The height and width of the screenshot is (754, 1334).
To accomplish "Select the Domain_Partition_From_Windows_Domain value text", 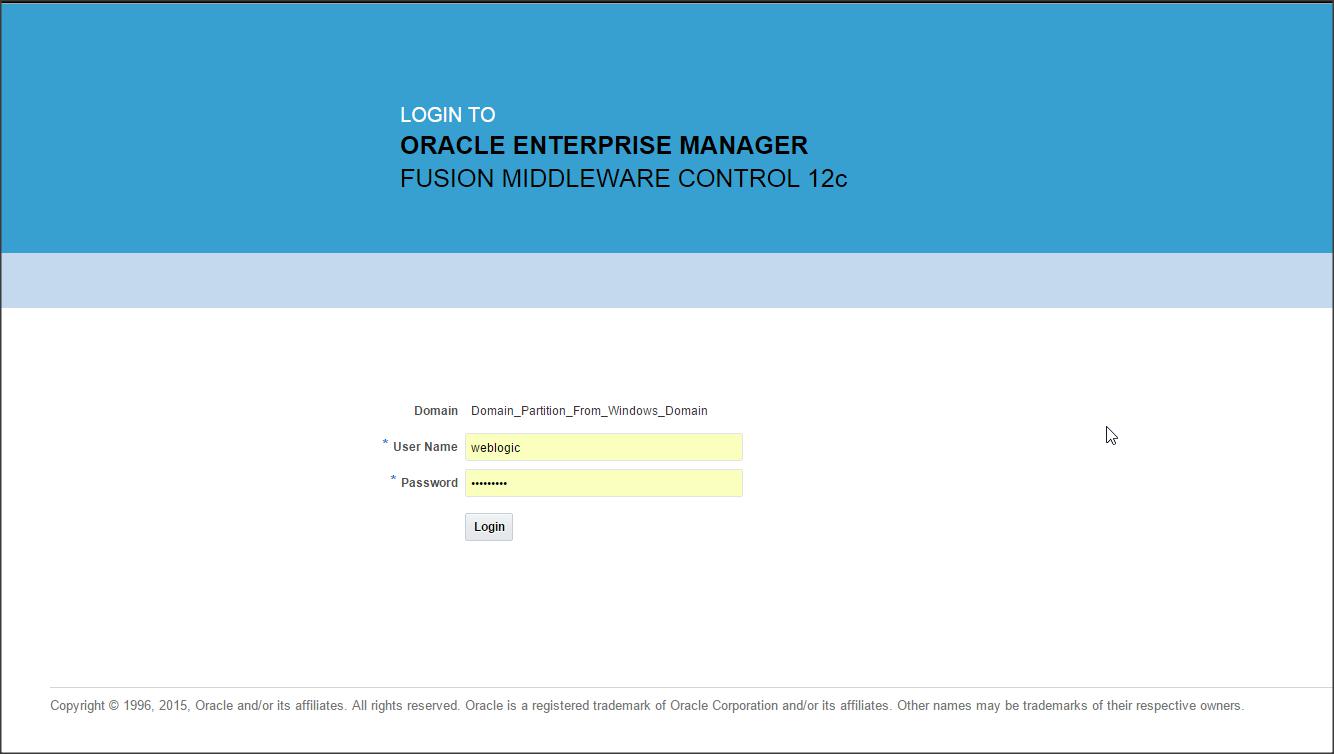I will (x=589, y=411).
